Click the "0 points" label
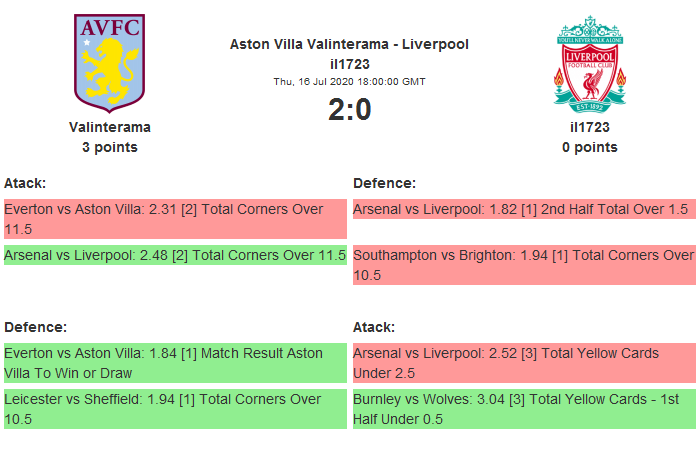 590,147
